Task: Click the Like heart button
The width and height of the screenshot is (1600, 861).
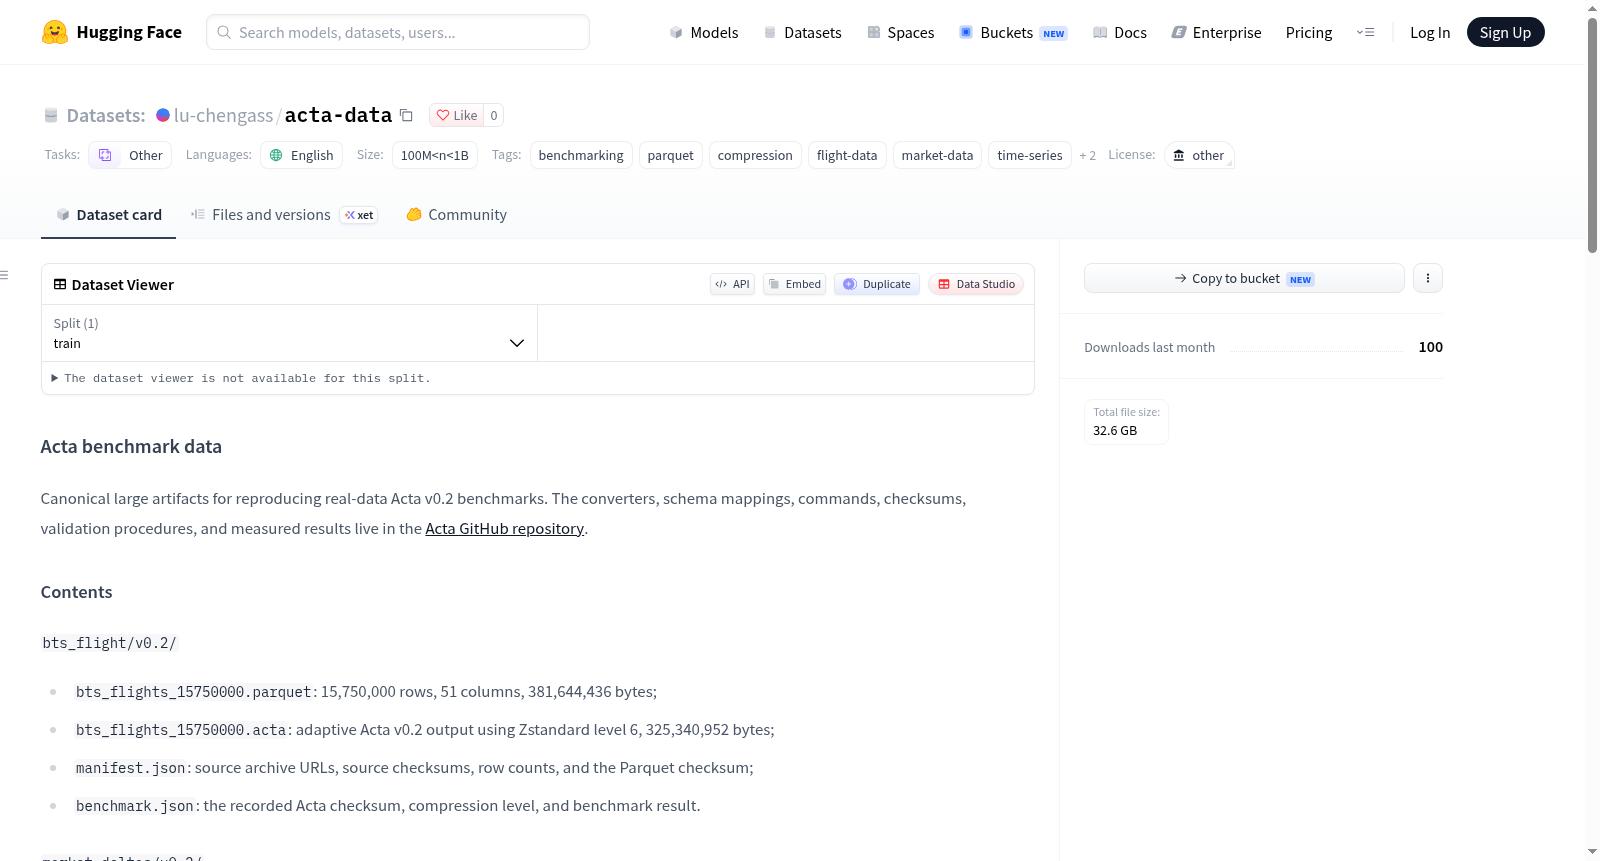Action: pos(457,115)
